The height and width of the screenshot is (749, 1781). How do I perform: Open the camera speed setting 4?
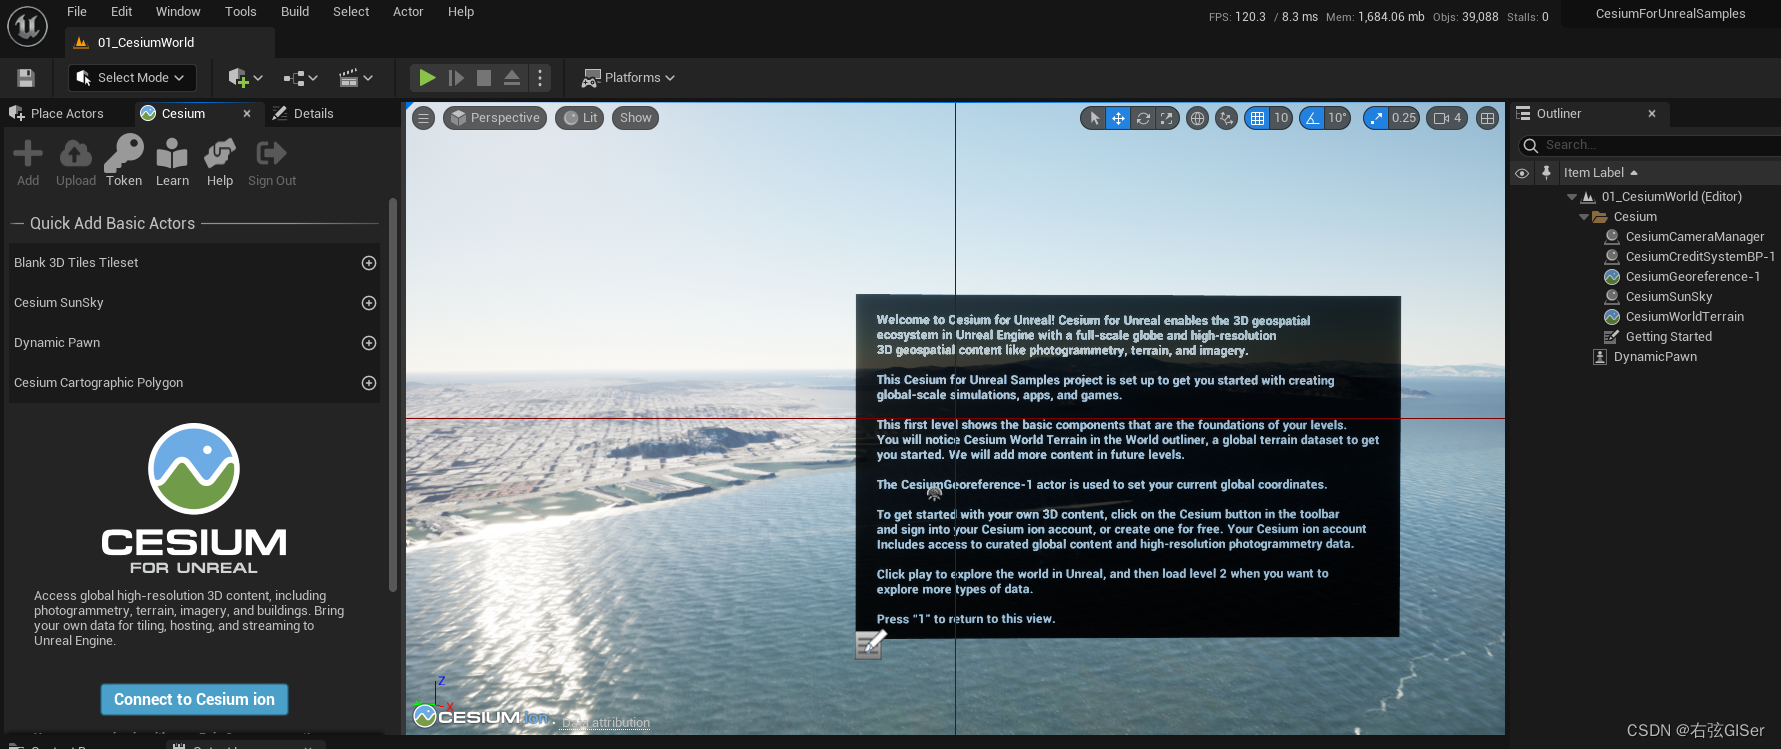(x=1447, y=118)
